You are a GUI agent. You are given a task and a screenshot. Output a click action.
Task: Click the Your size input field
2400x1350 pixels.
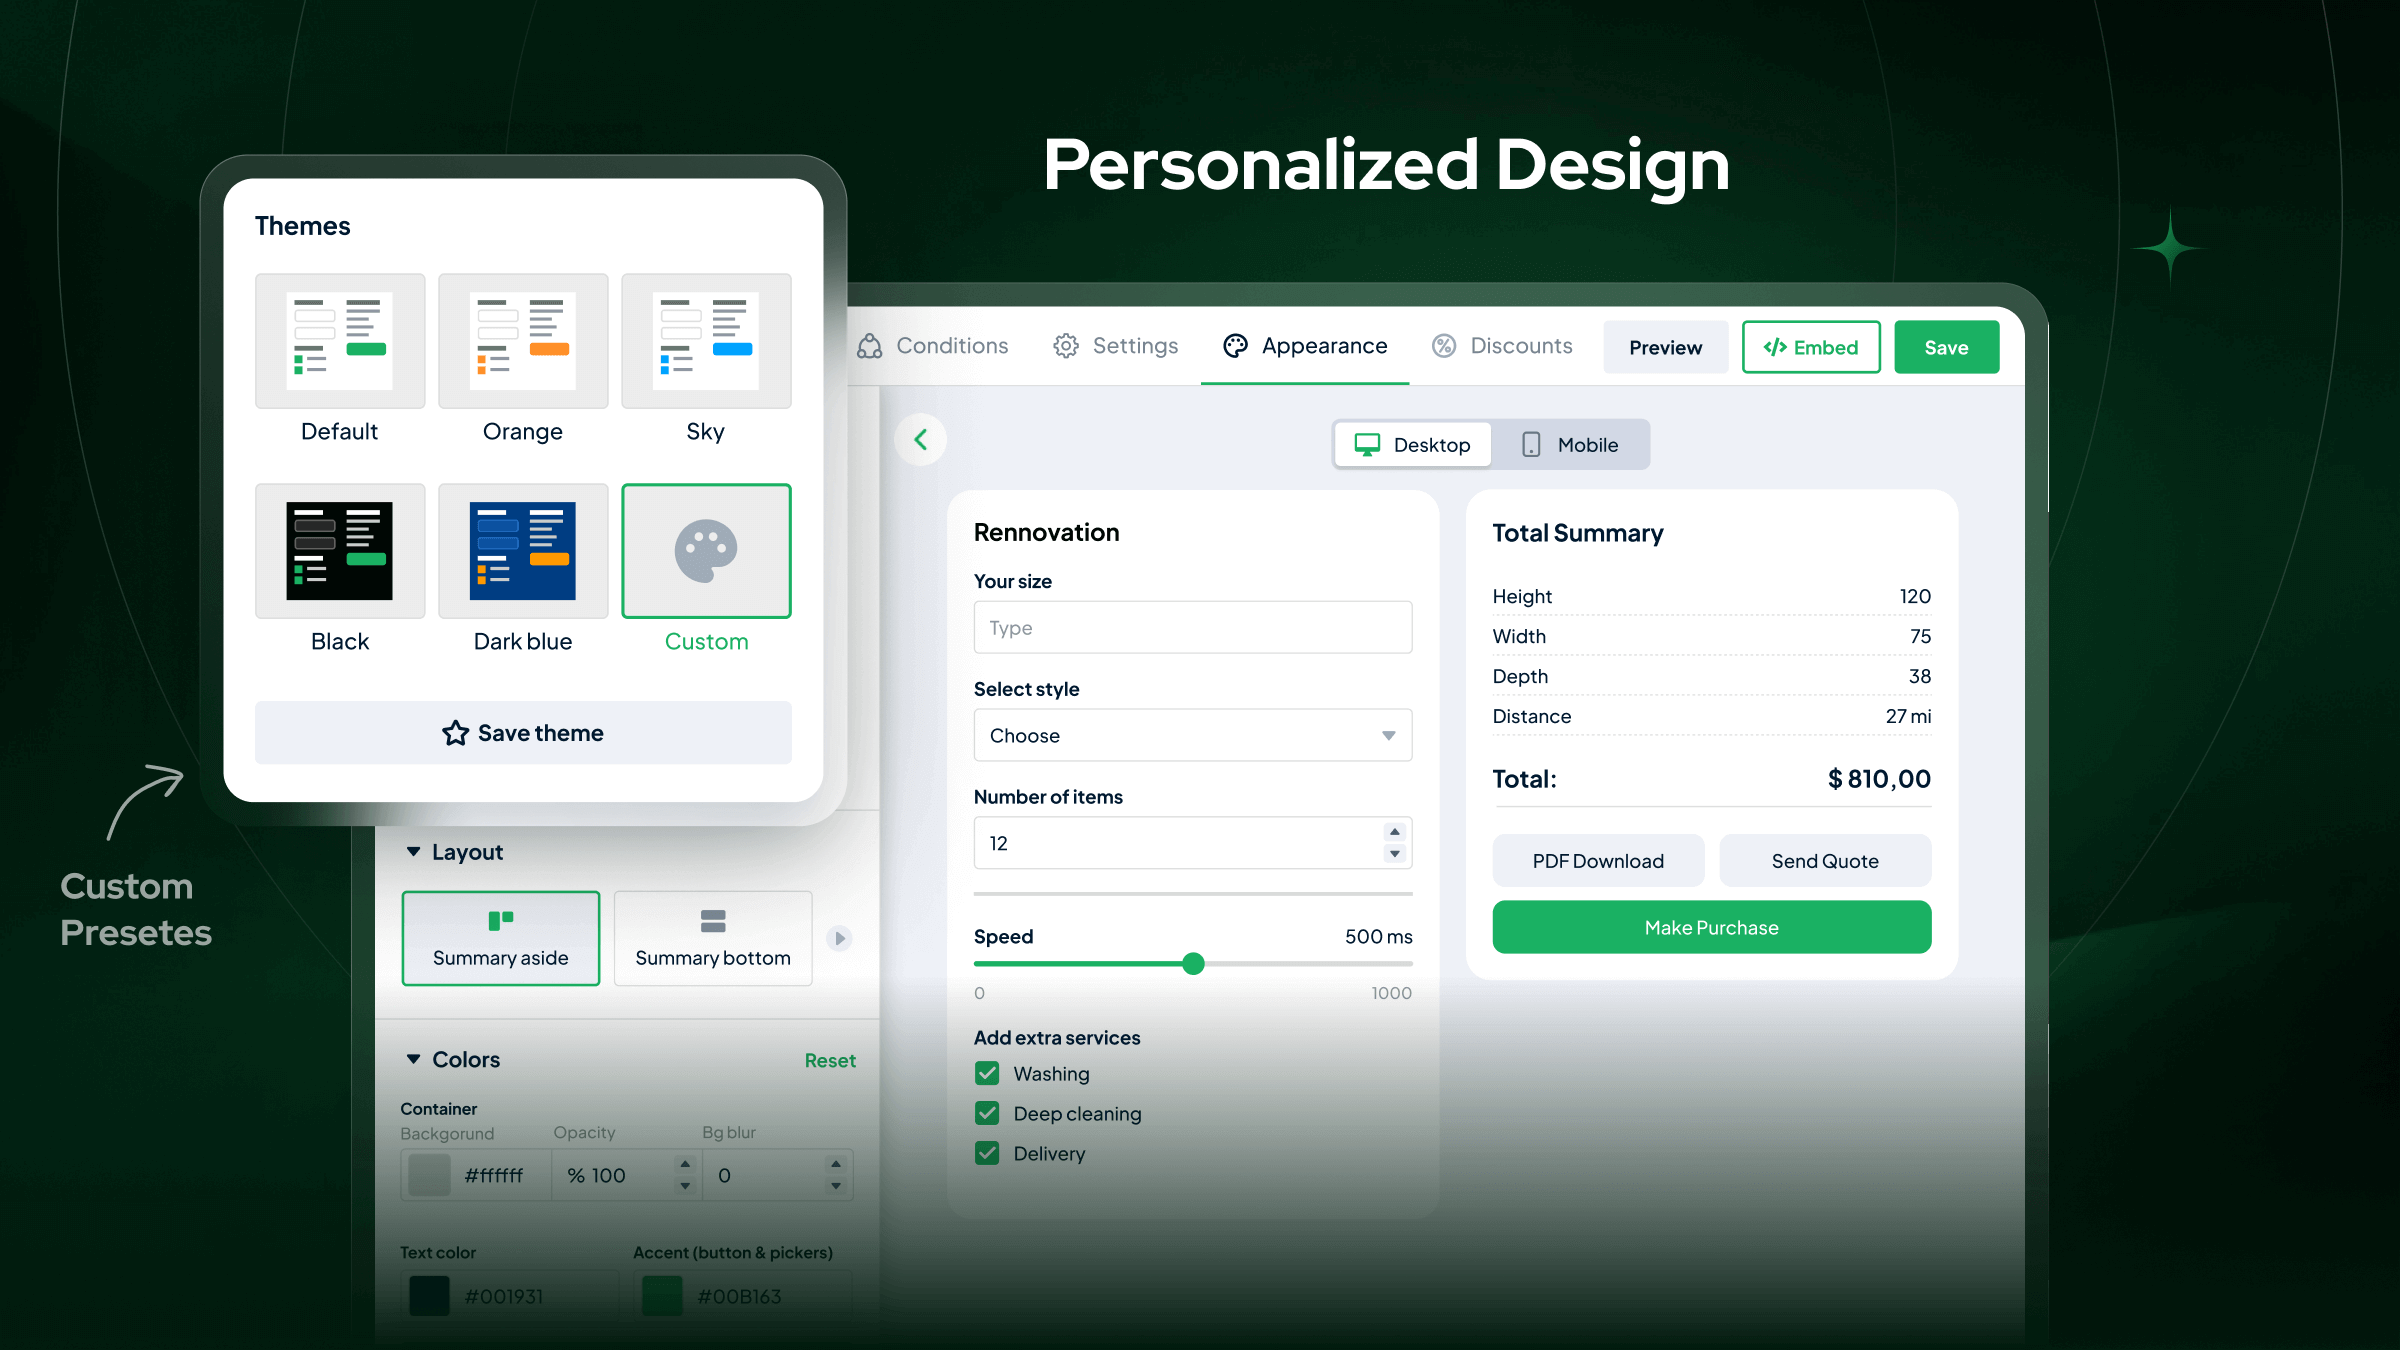click(1192, 626)
